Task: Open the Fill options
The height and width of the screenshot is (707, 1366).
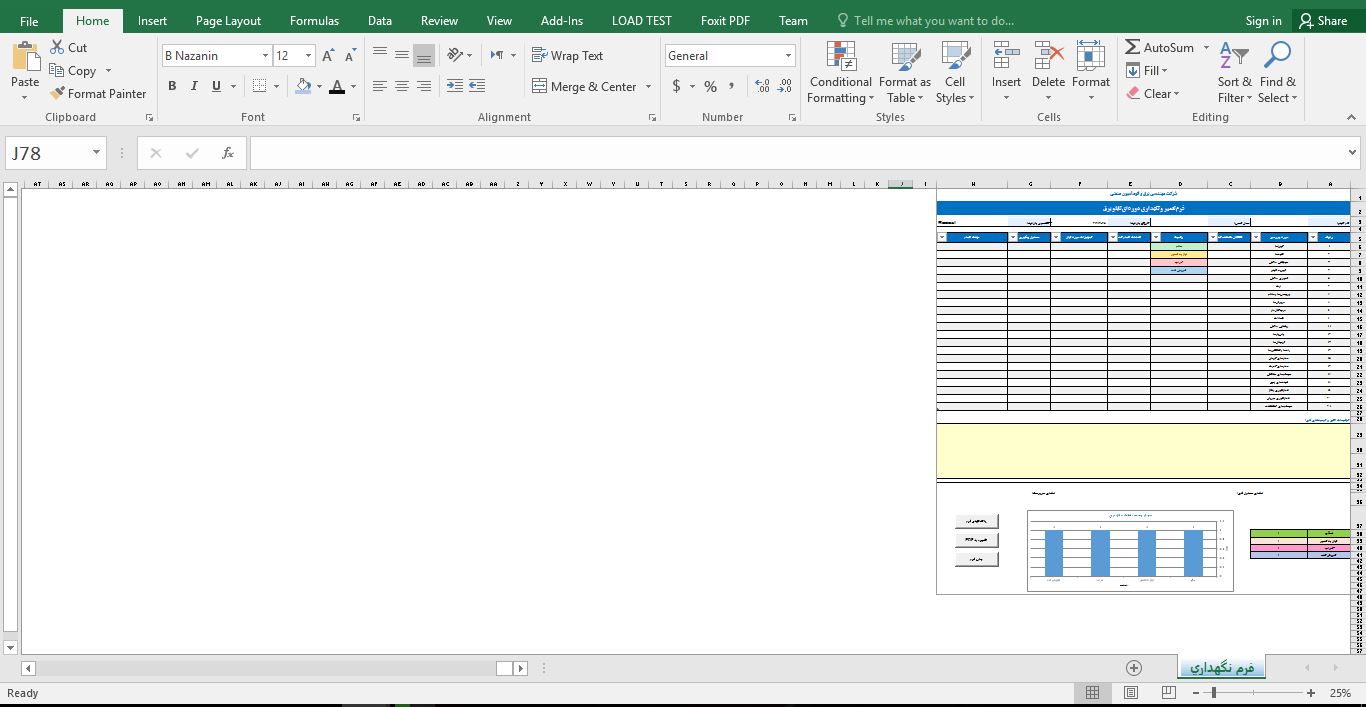Action: [x=1146, y=70]
